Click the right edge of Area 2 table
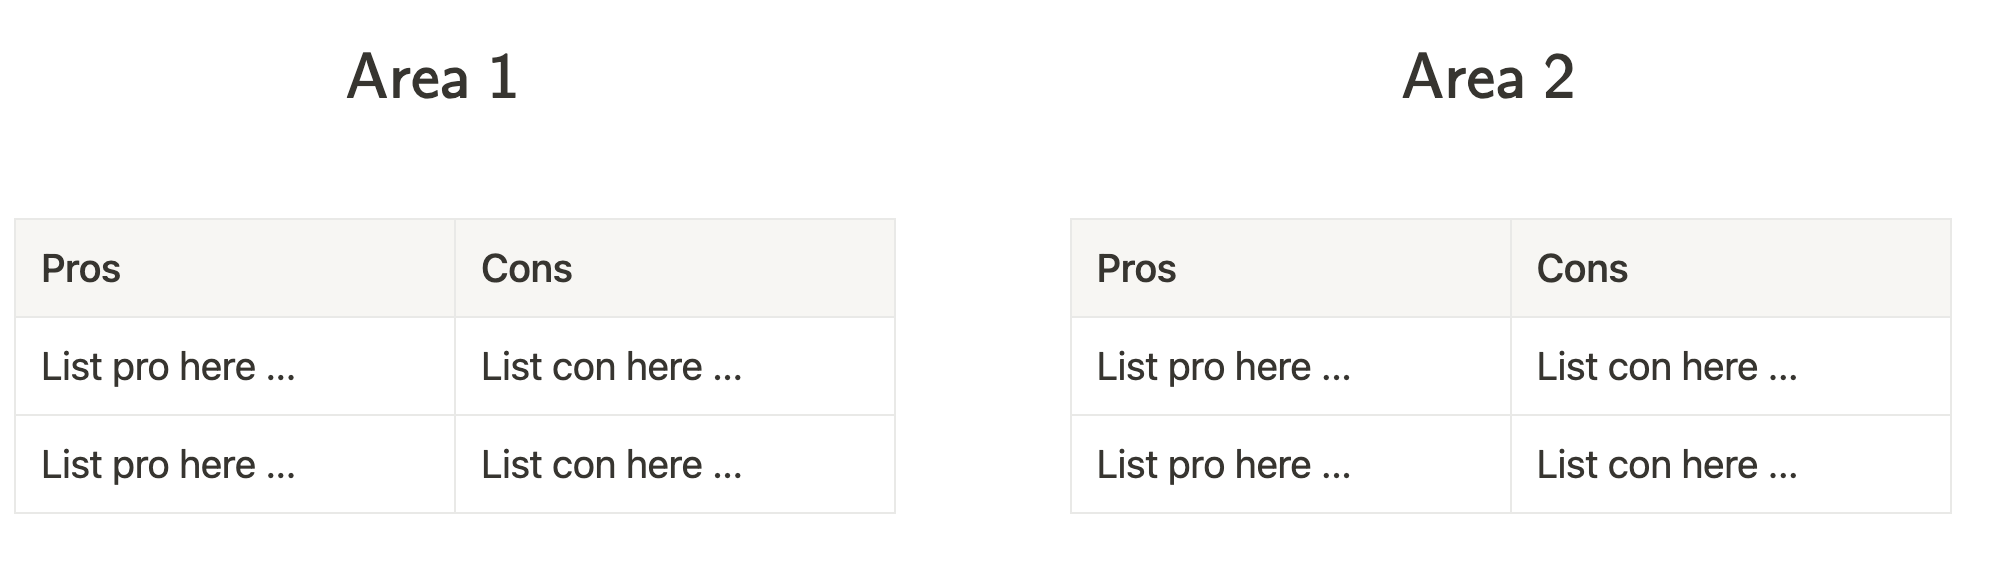1992x562 pixels. click(x=1951, y=366)
